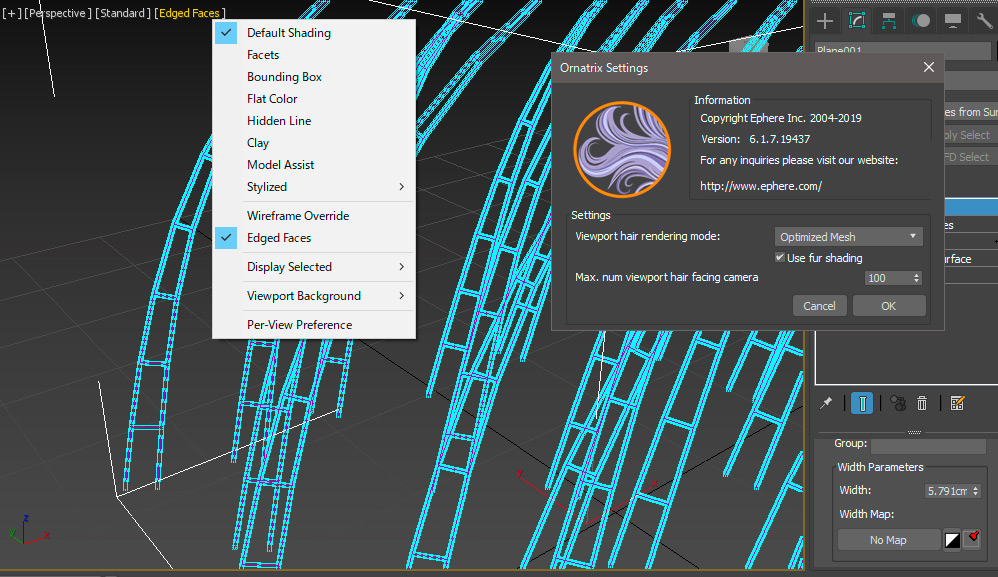Open the Display panel icon
998x577 pixels.
(x=953, y=21)
